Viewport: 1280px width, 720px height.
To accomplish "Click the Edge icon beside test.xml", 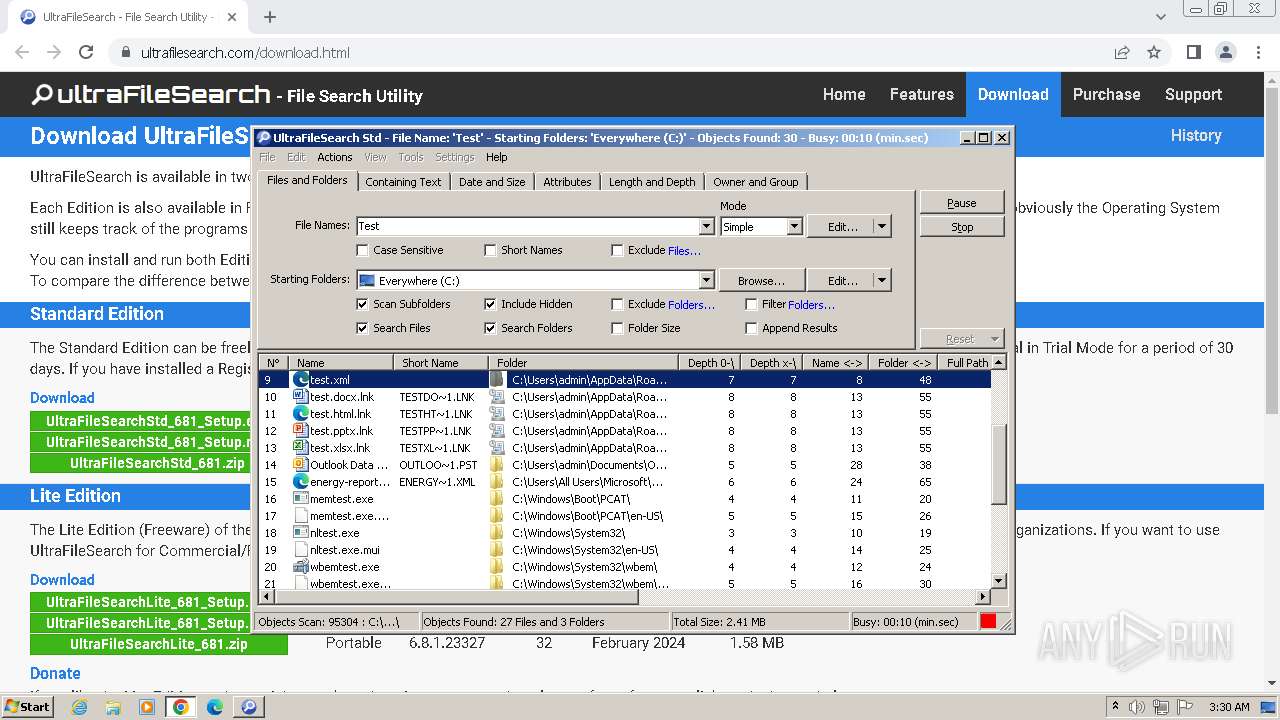I will (x=301, y=380).
